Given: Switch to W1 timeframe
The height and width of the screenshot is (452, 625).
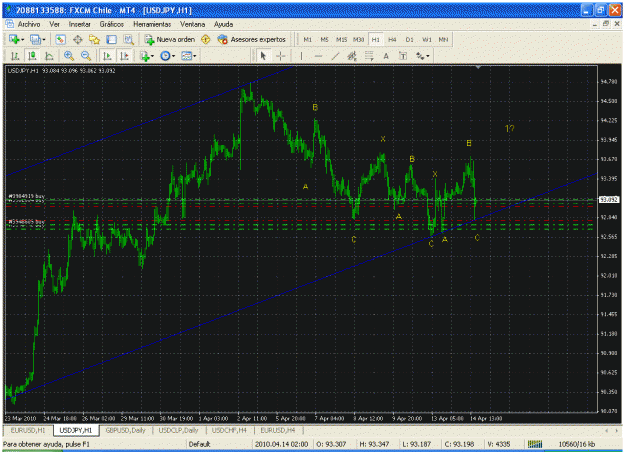Looking at the screenshot, I should [426, 39].
